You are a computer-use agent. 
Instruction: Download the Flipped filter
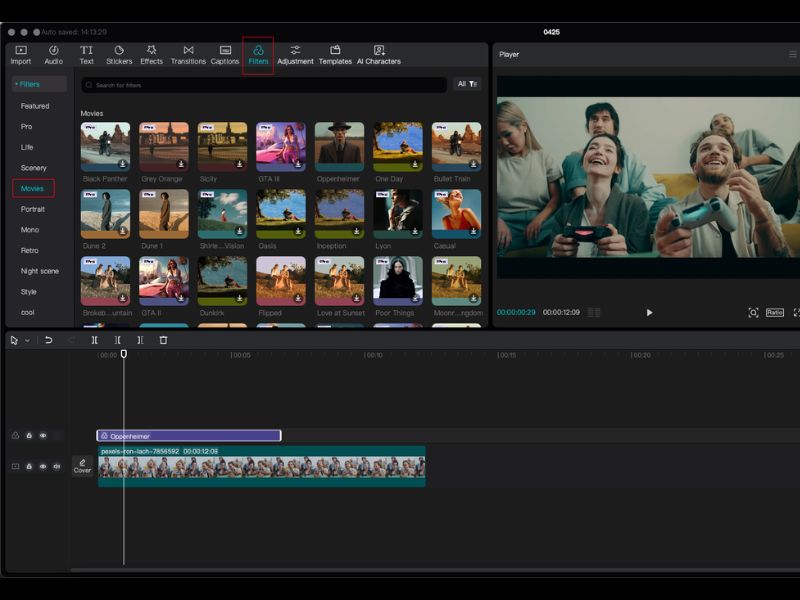tap(298, 298)
